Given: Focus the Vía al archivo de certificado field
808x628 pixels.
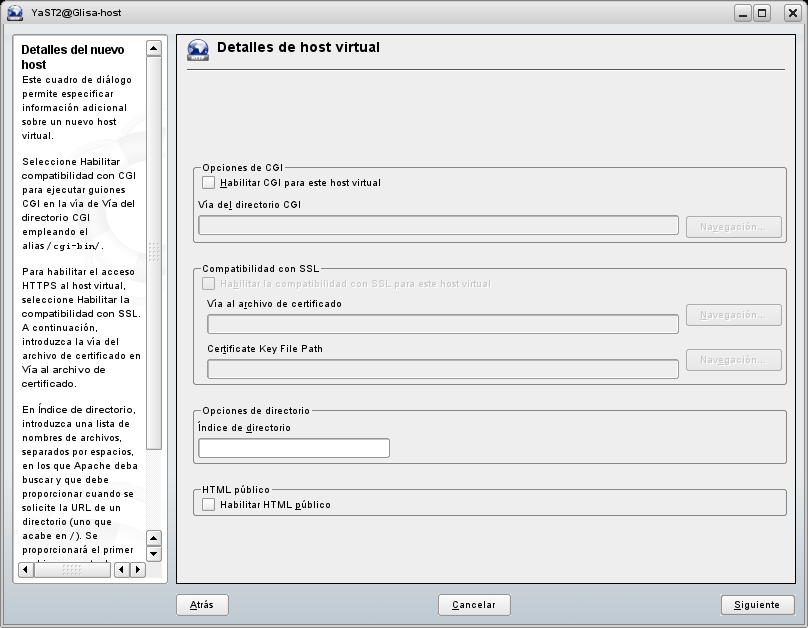Looking at the screenshot, I should 443,324.
